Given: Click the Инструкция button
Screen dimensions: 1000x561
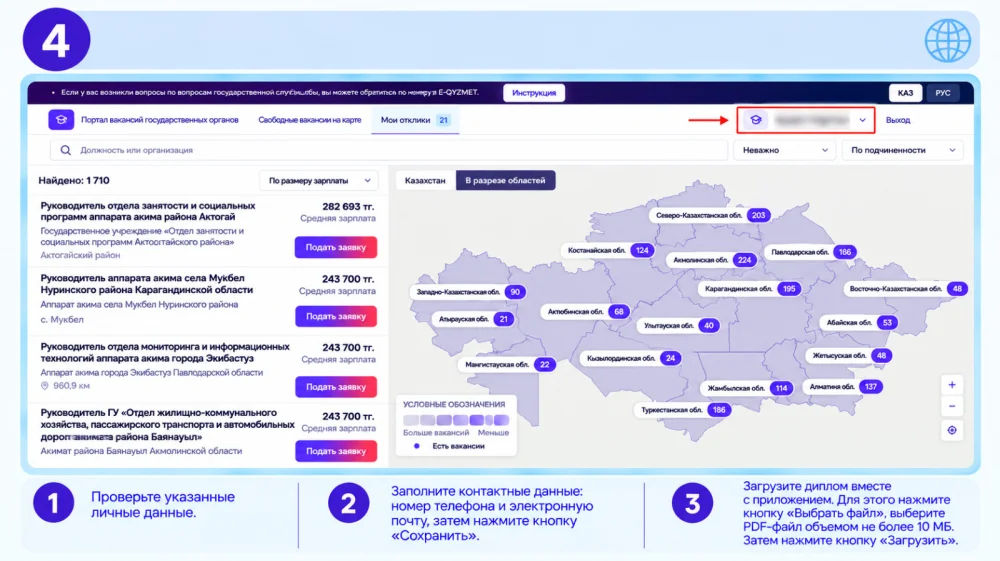Looking at the screenshot, I should 534,93.
